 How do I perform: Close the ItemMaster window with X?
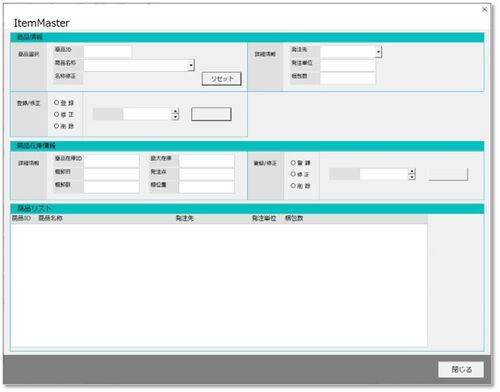click(484, 9)
